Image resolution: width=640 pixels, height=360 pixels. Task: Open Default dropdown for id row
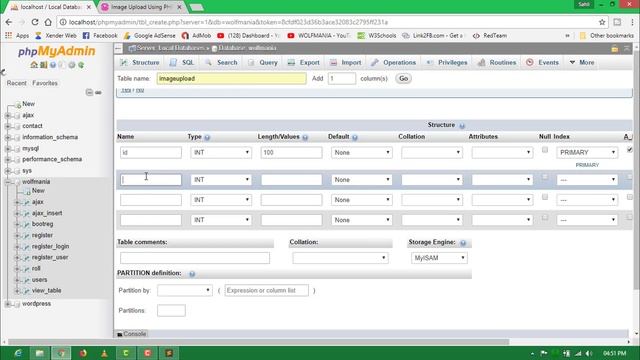point(361,152)
